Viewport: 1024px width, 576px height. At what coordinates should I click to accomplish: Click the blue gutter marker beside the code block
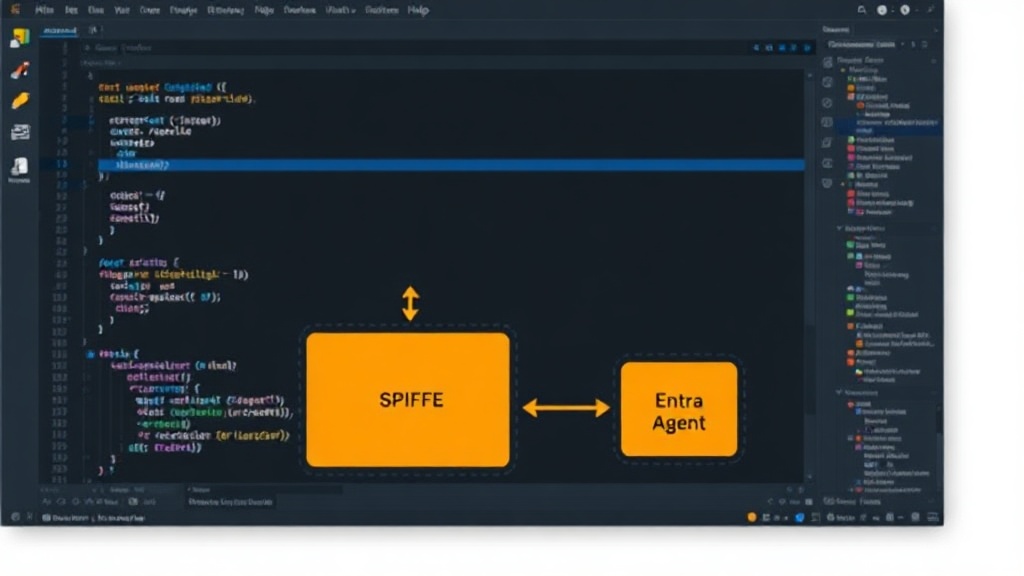click(90, 354)
